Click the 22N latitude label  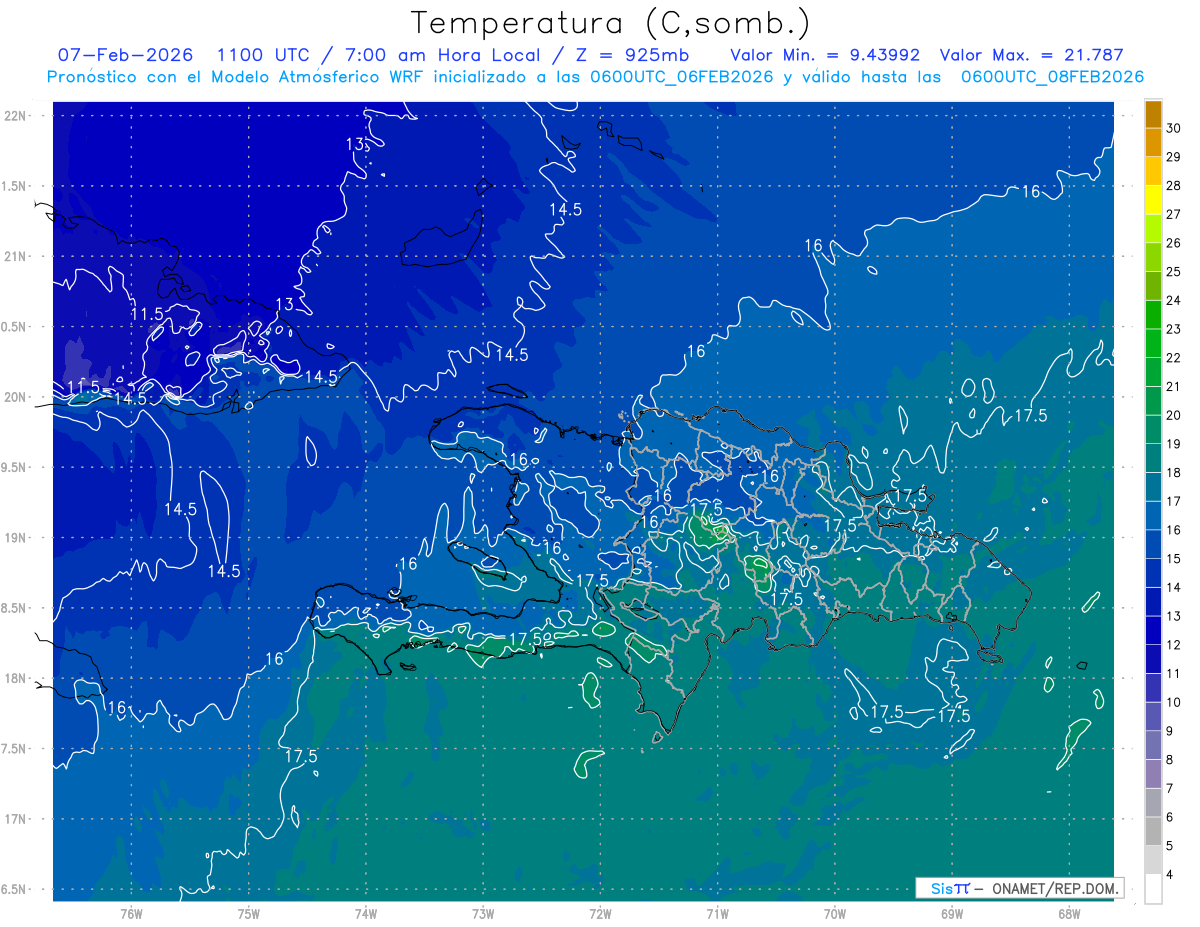click(15, 115)
